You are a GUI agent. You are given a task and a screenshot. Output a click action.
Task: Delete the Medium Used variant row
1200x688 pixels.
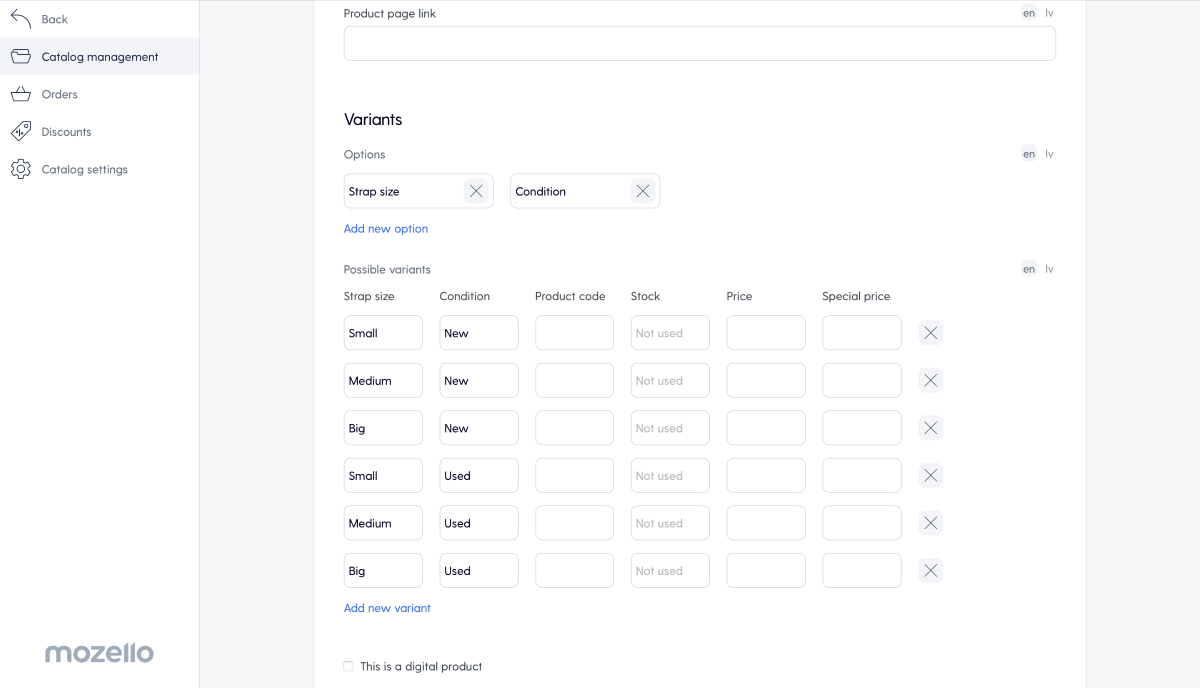point(931,523)
